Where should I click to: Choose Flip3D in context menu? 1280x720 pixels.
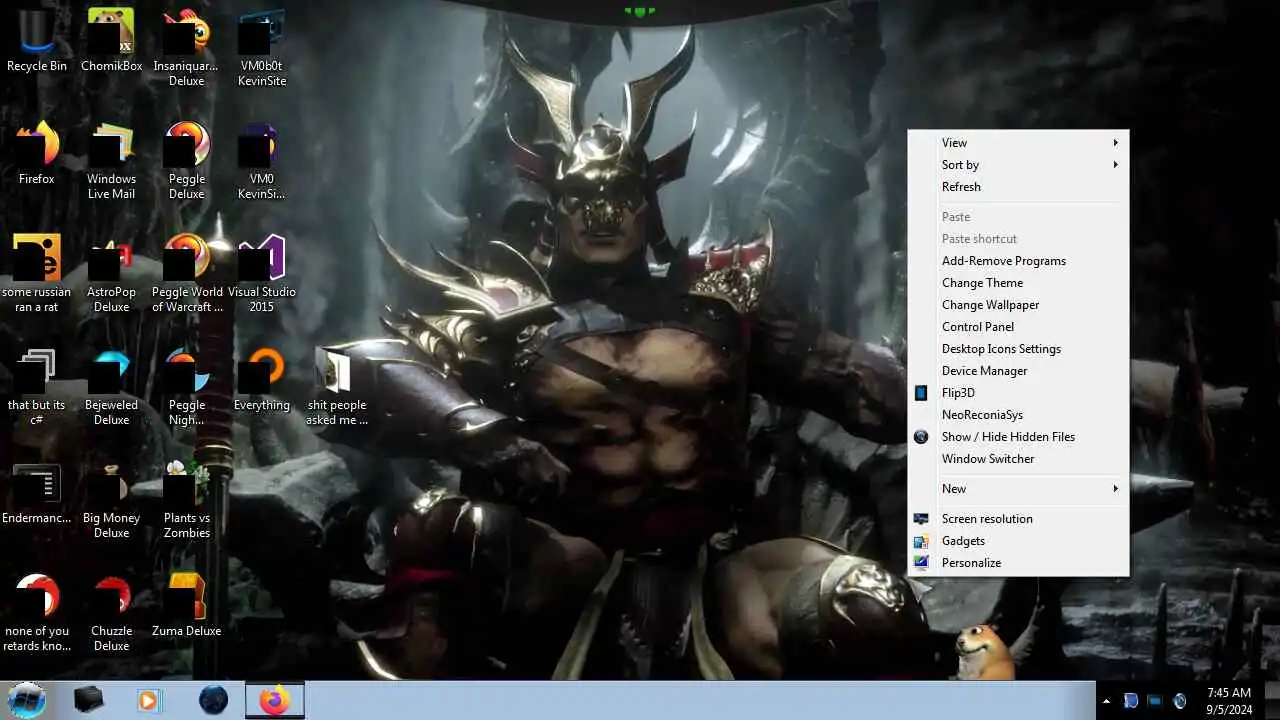pos(1018,393)
